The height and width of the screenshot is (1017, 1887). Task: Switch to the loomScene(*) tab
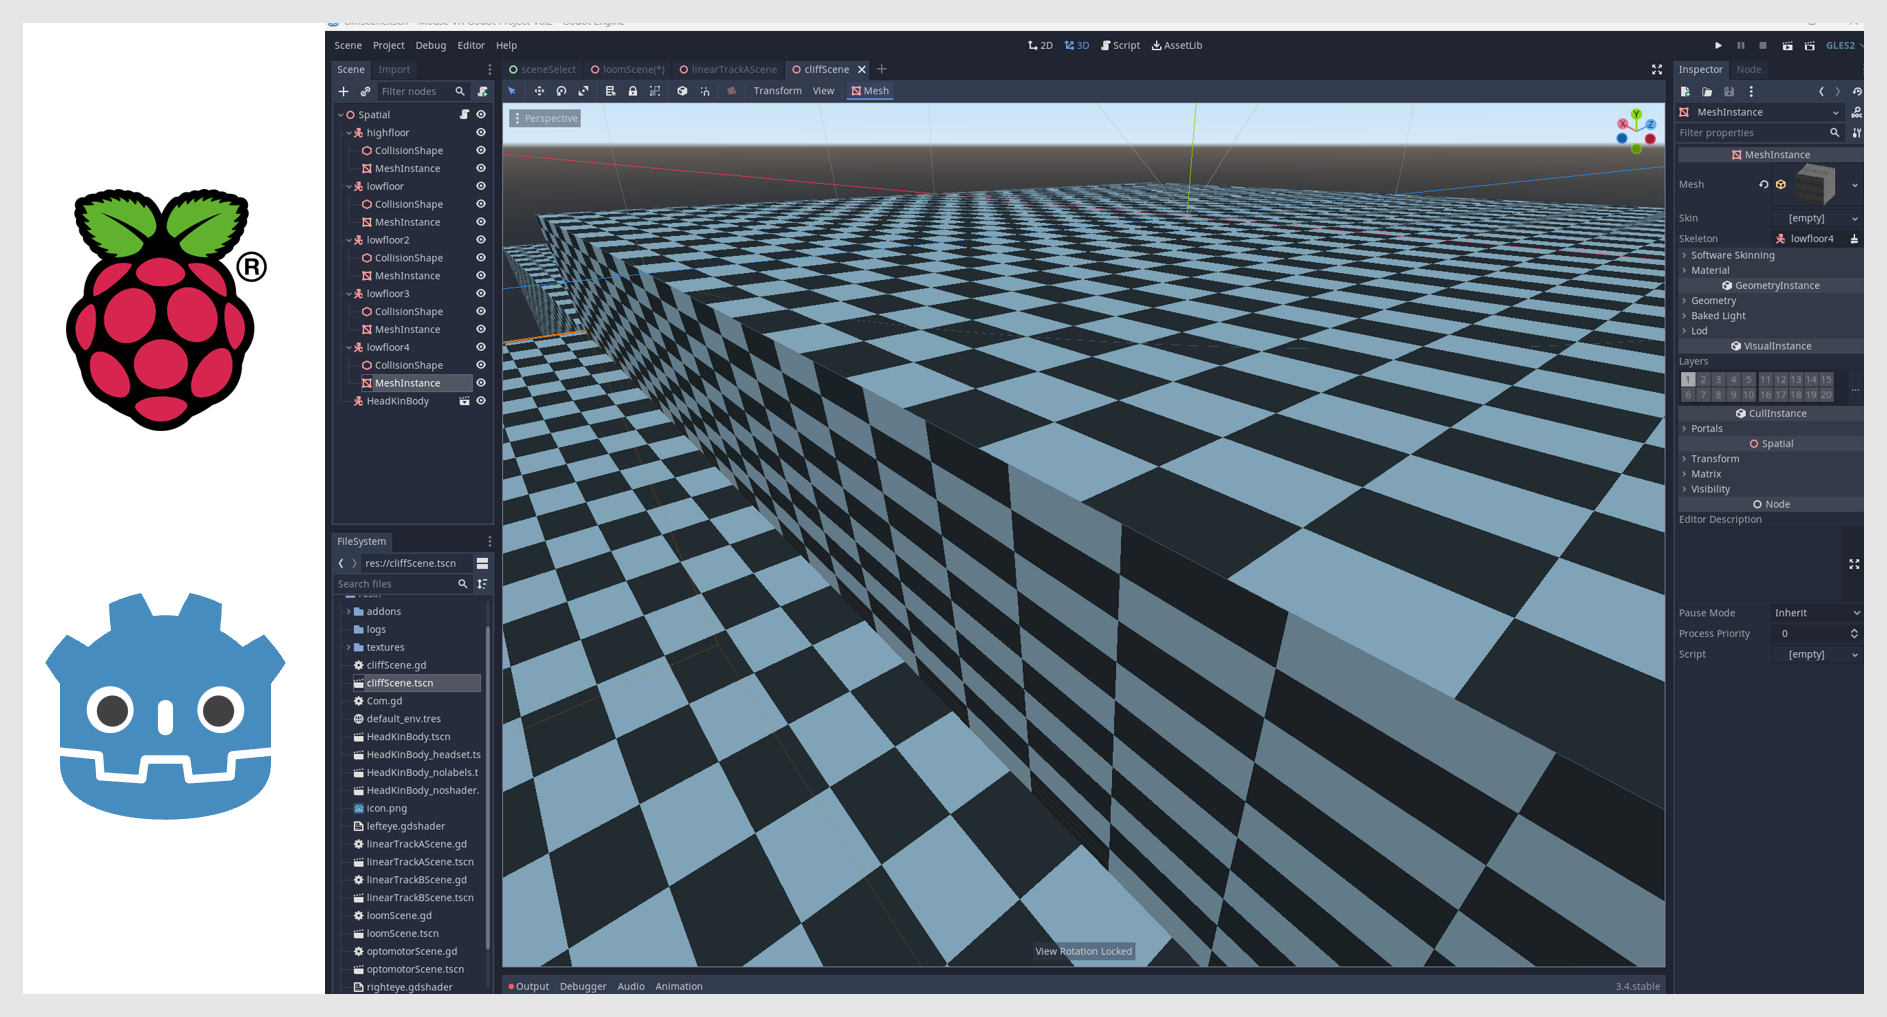pyautogui.click(x=628, y=70)
